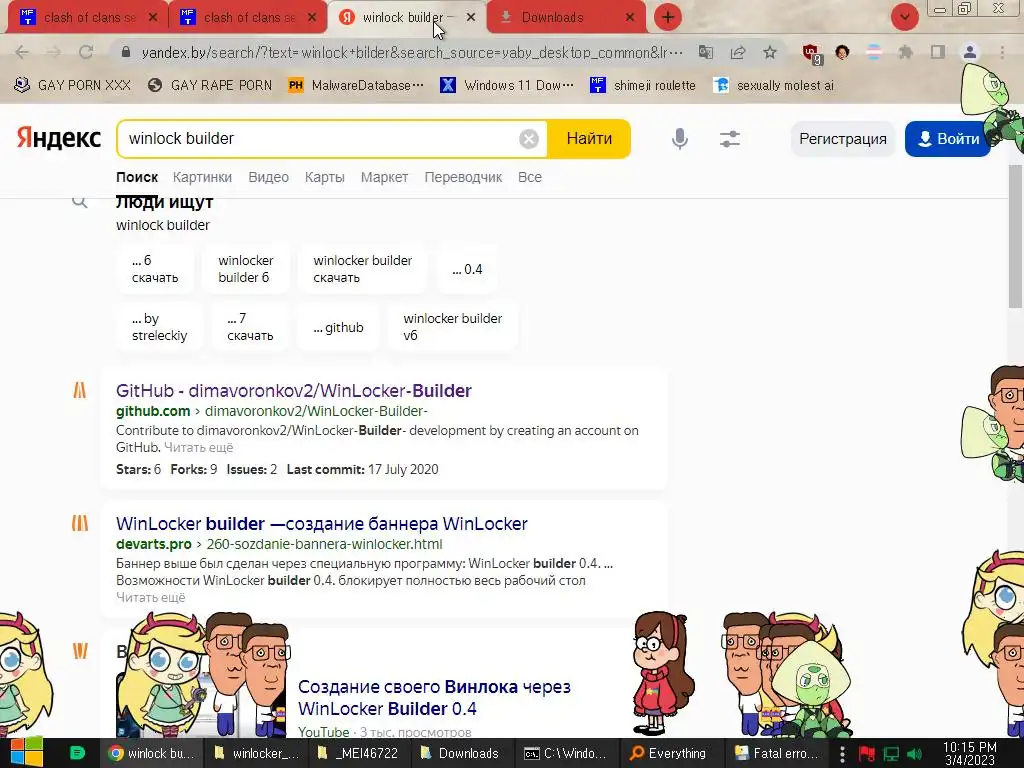
Task: Open a new tab with the plus button
Action: click(x=667, y=17)
